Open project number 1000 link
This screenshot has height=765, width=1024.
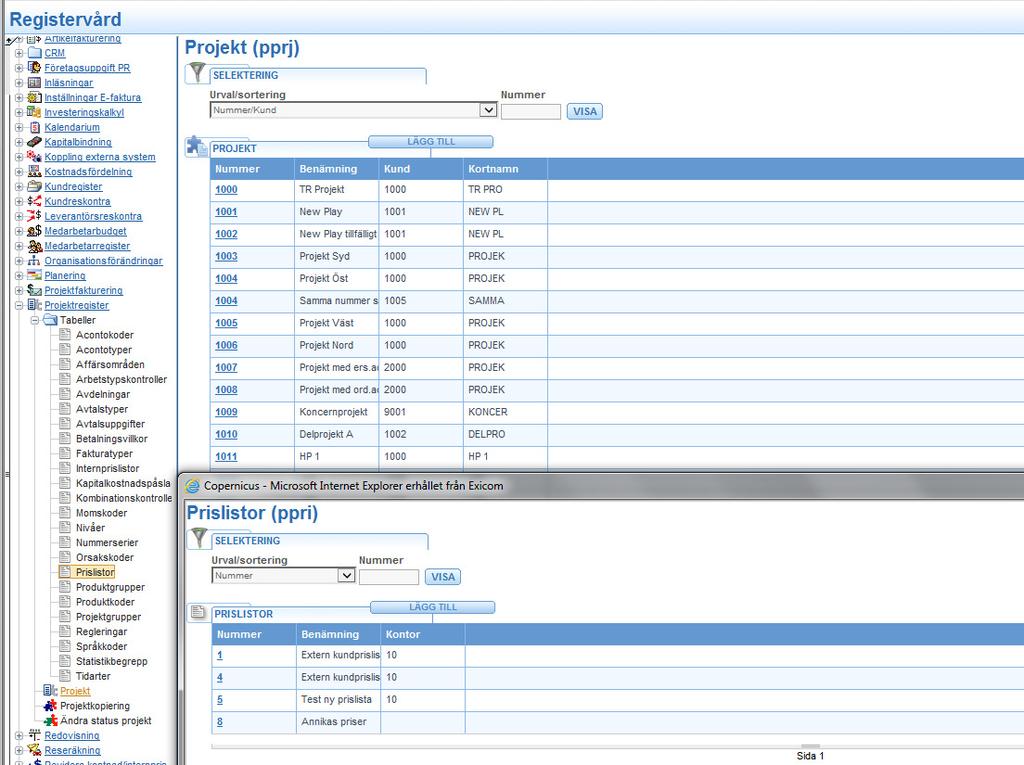point(227,189)
